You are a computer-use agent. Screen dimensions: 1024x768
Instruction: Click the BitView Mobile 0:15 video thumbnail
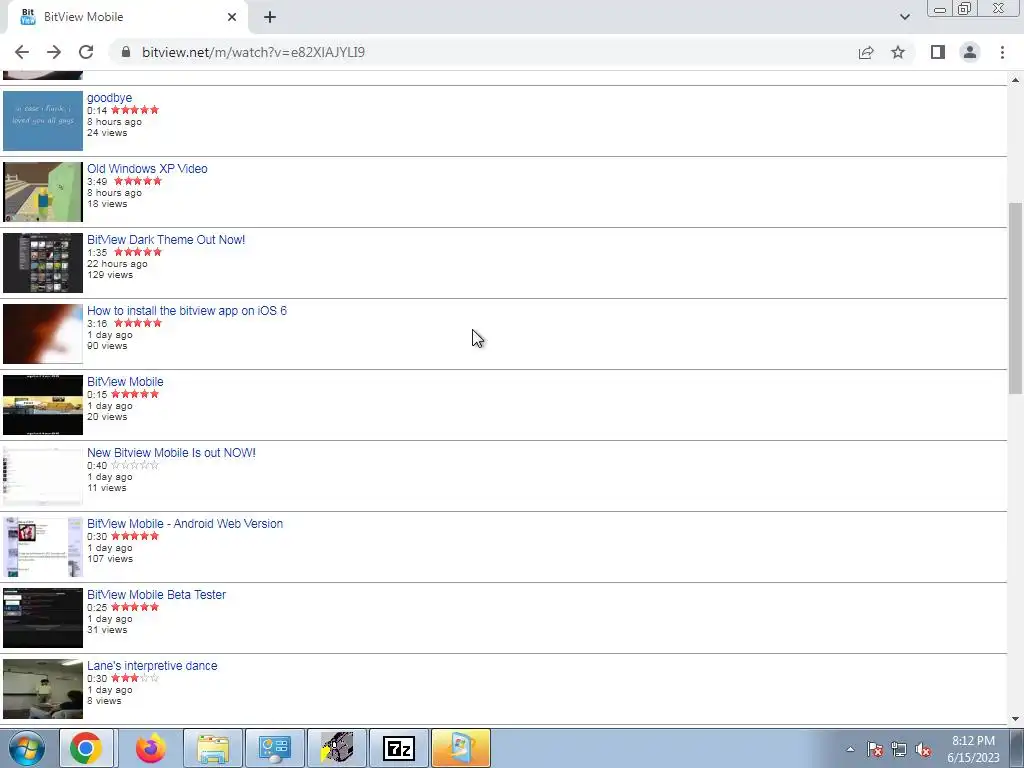tap(43, 405)
